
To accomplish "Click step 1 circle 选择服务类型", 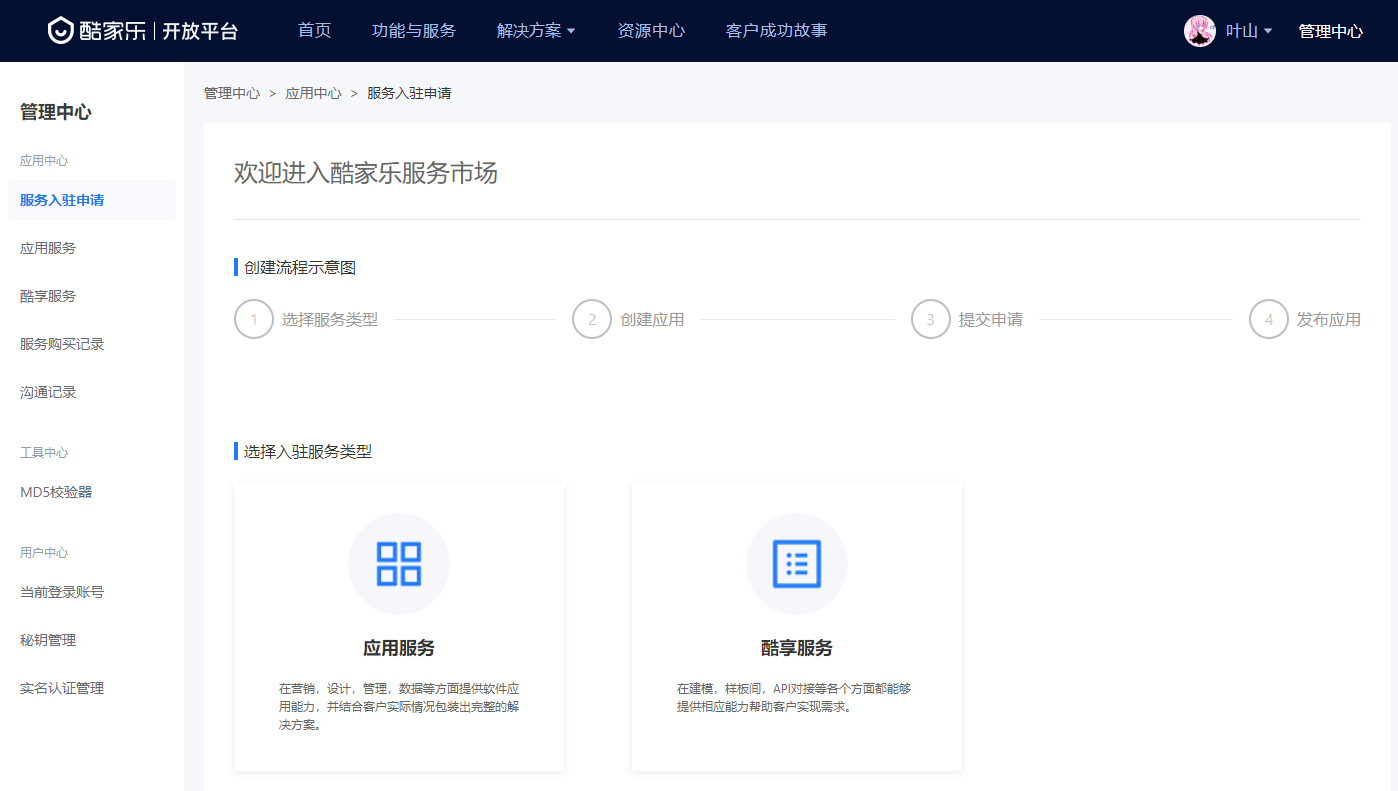I will [254, 320].
